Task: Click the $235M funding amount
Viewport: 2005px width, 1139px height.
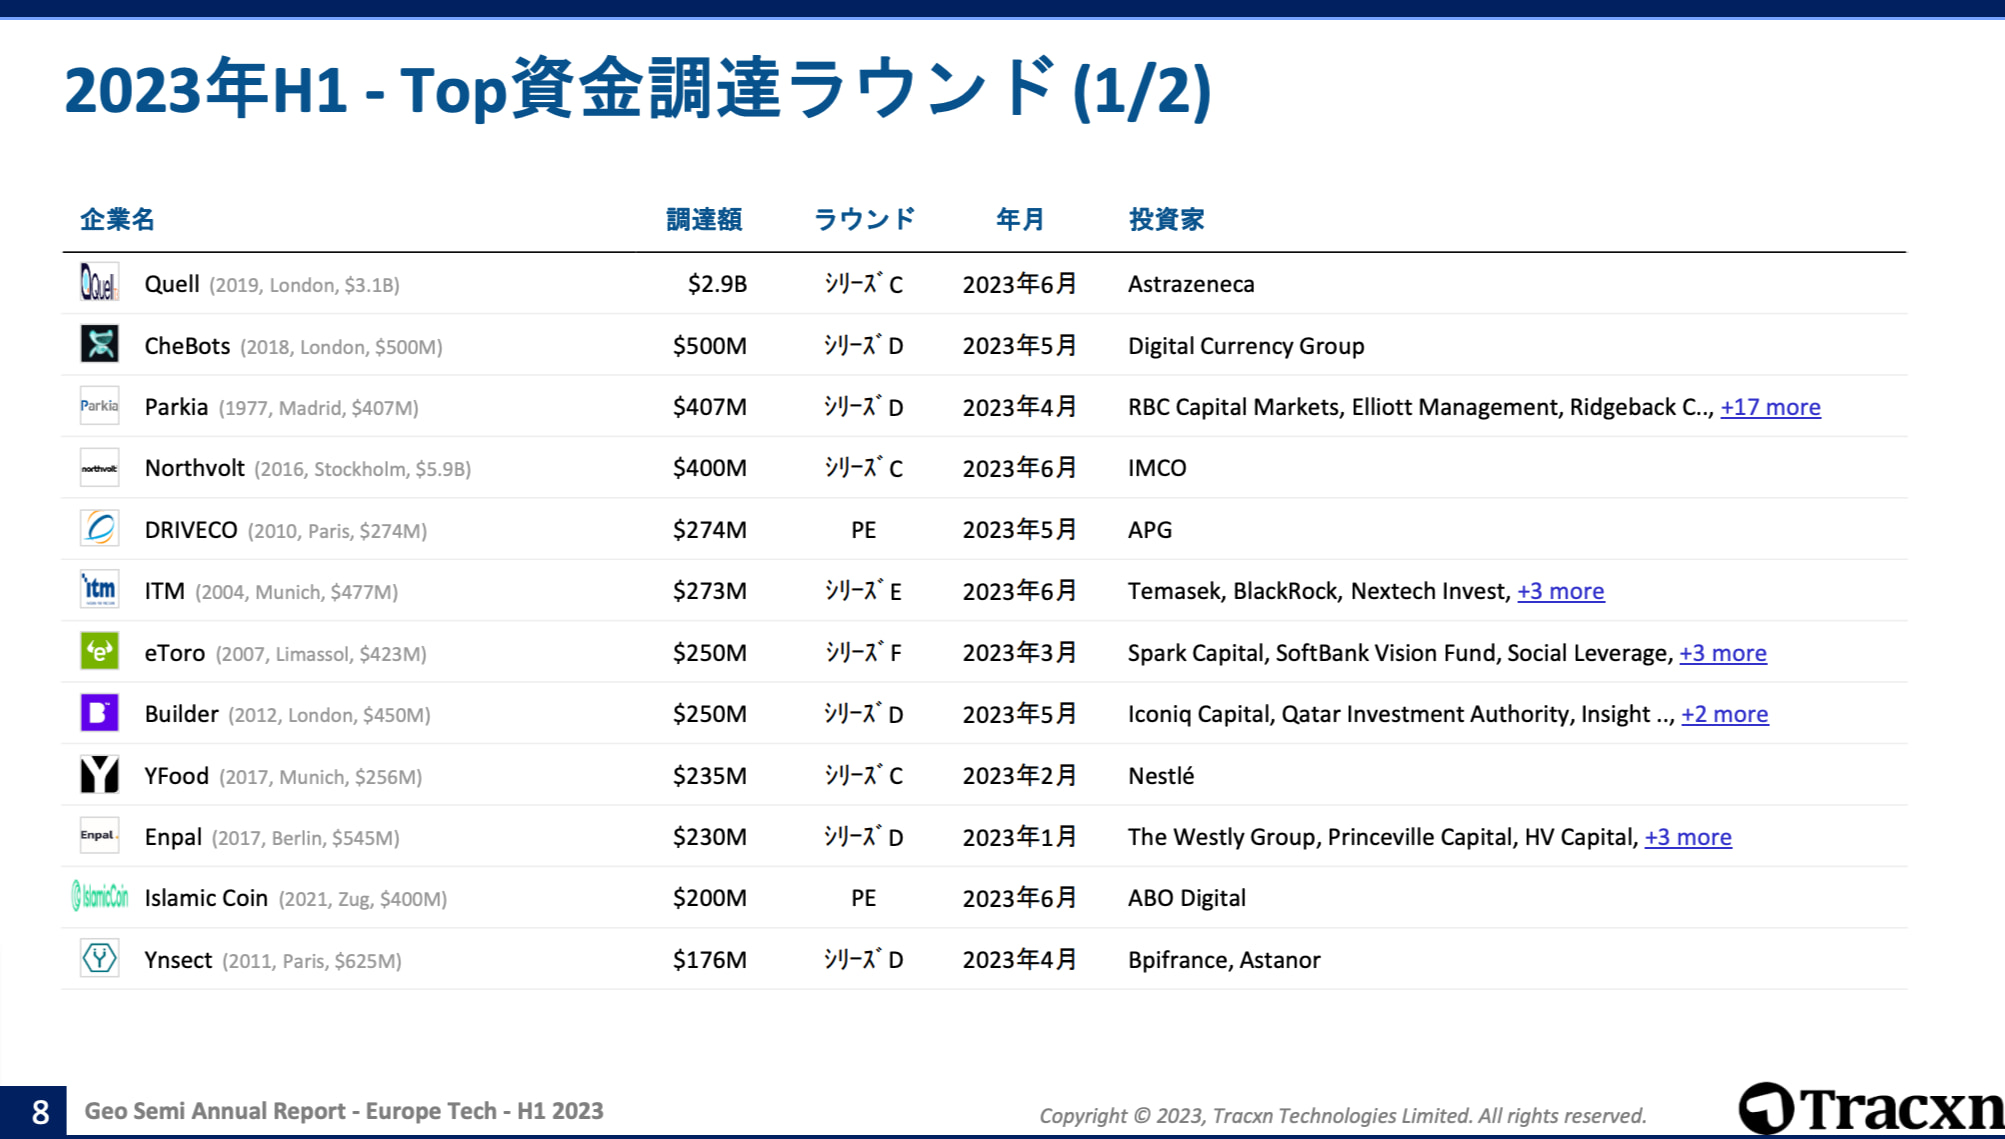Action: [x=709, y=776]
